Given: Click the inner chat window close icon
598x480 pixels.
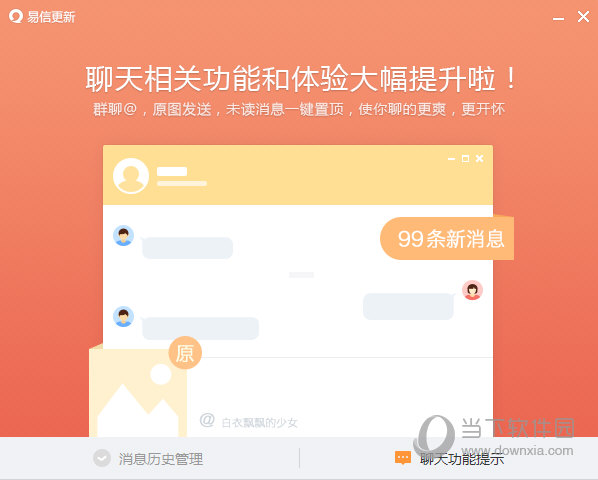Looking at the screenshot, I should click(480, 158).
